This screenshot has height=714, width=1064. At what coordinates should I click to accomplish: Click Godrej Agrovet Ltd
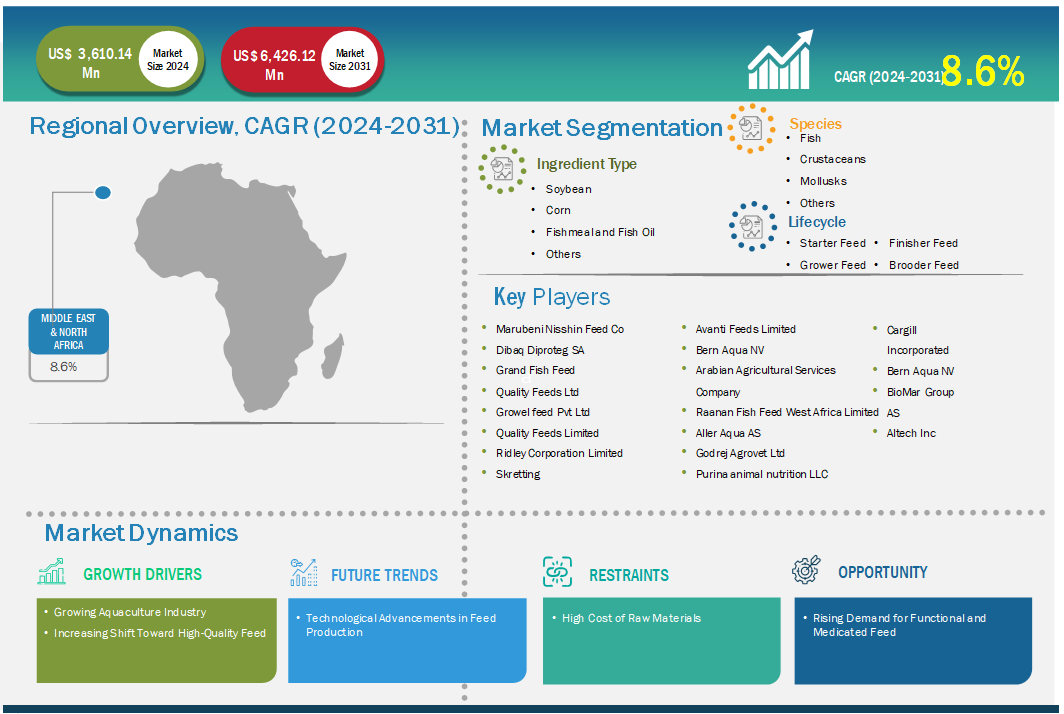[740, 453]
